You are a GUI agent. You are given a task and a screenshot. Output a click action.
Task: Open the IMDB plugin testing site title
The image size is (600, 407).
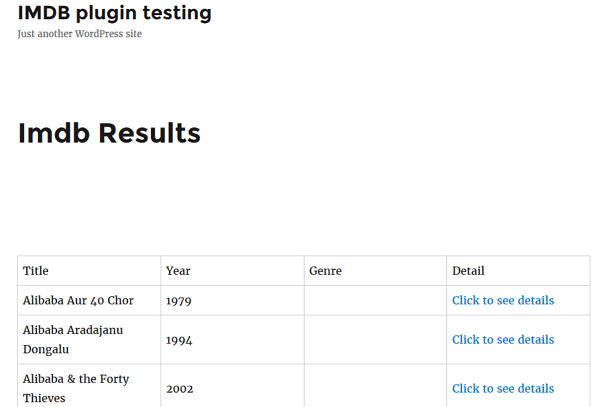click(114, 13)
